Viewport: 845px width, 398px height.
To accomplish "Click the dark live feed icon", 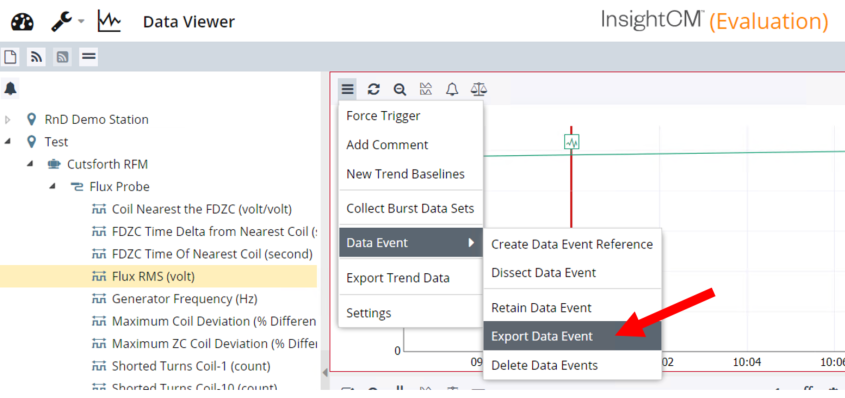I will (x=37, y=57).
